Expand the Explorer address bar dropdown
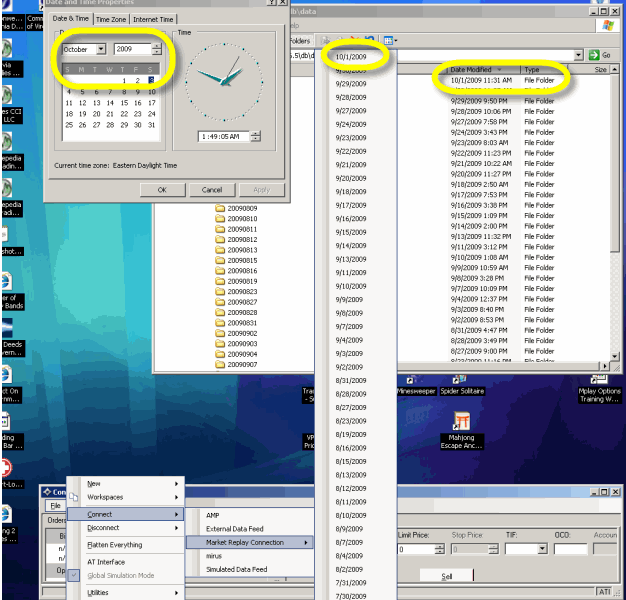Image resolution: width=626 pixels, height=600 pixels. [x=578, y=55]
